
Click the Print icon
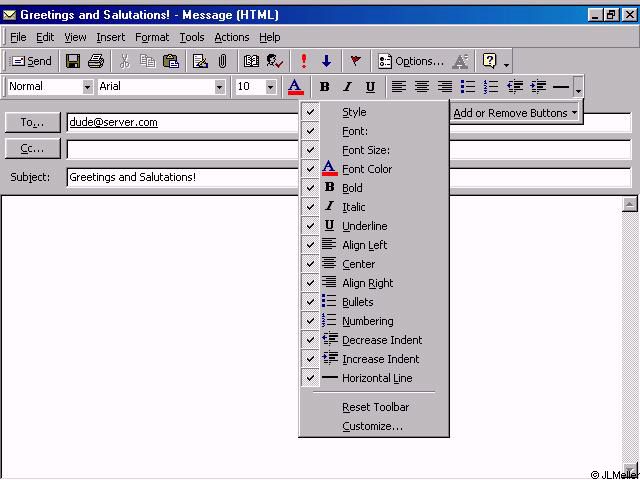pos(95,61)
